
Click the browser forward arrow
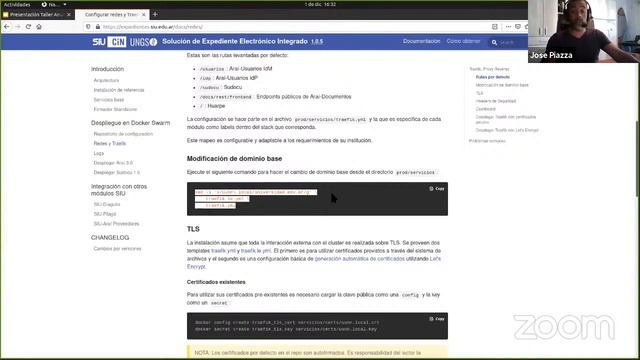[18, 27]
